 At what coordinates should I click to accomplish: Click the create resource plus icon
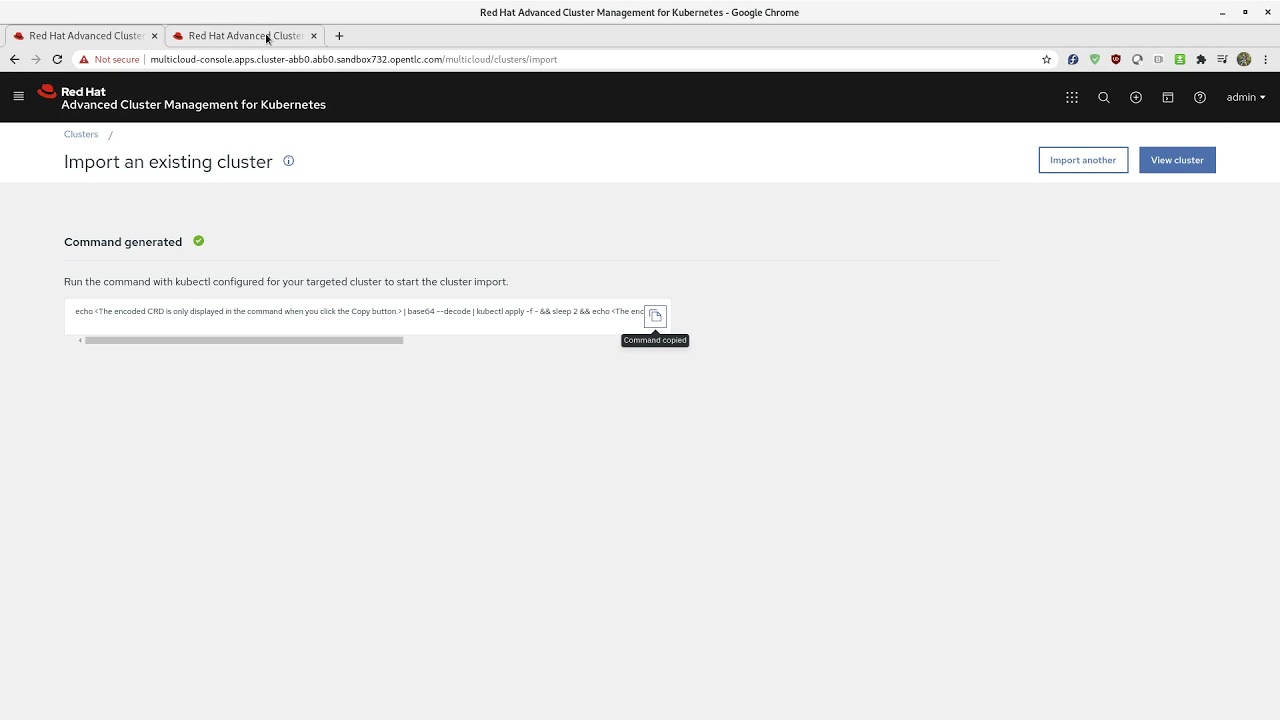1136,97
